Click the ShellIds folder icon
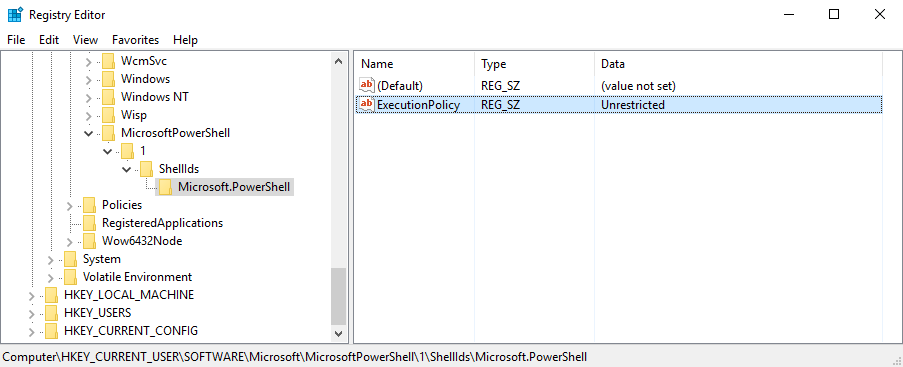The image size is (903, 367). click(x=146, y=168)
